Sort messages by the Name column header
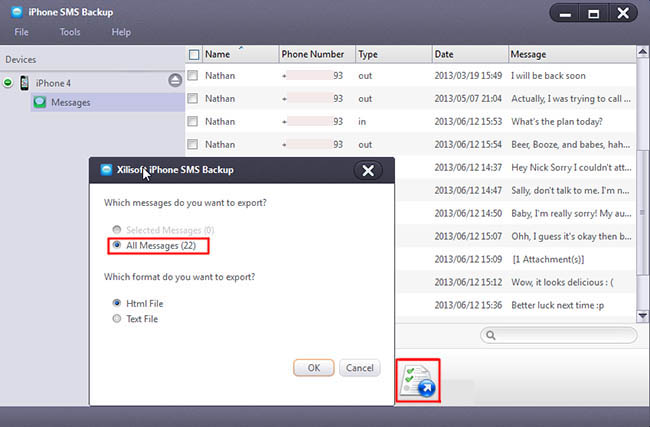 point(217,54)
